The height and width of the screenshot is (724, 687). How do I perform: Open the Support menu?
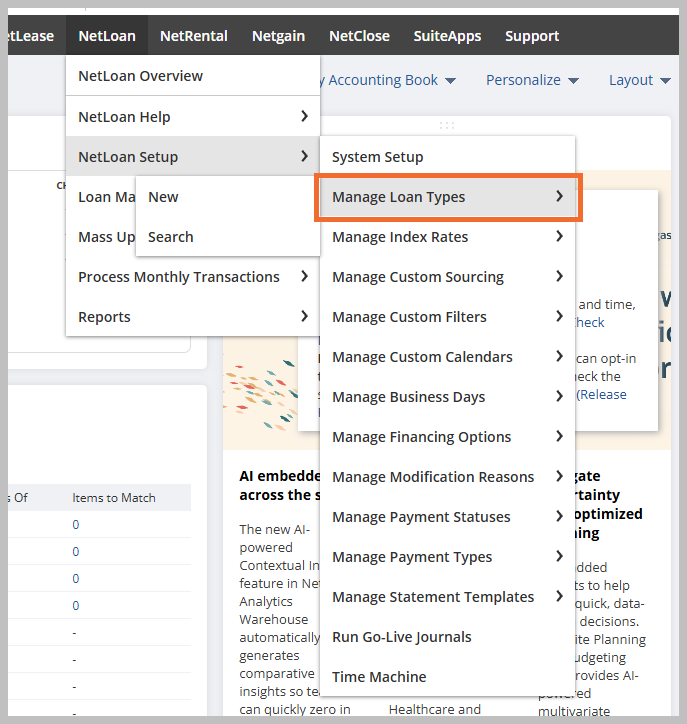[x=532, y=36]
